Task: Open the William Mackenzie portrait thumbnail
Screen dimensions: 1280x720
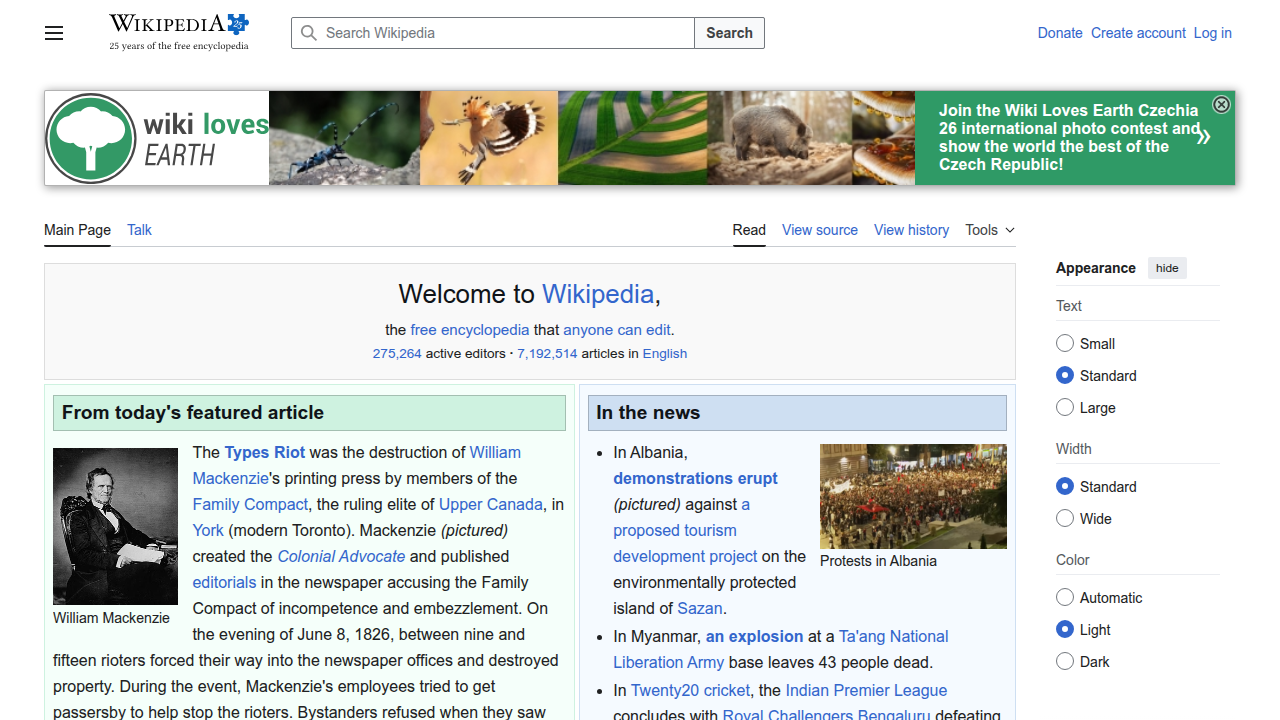Action: [x=115, y=526]
